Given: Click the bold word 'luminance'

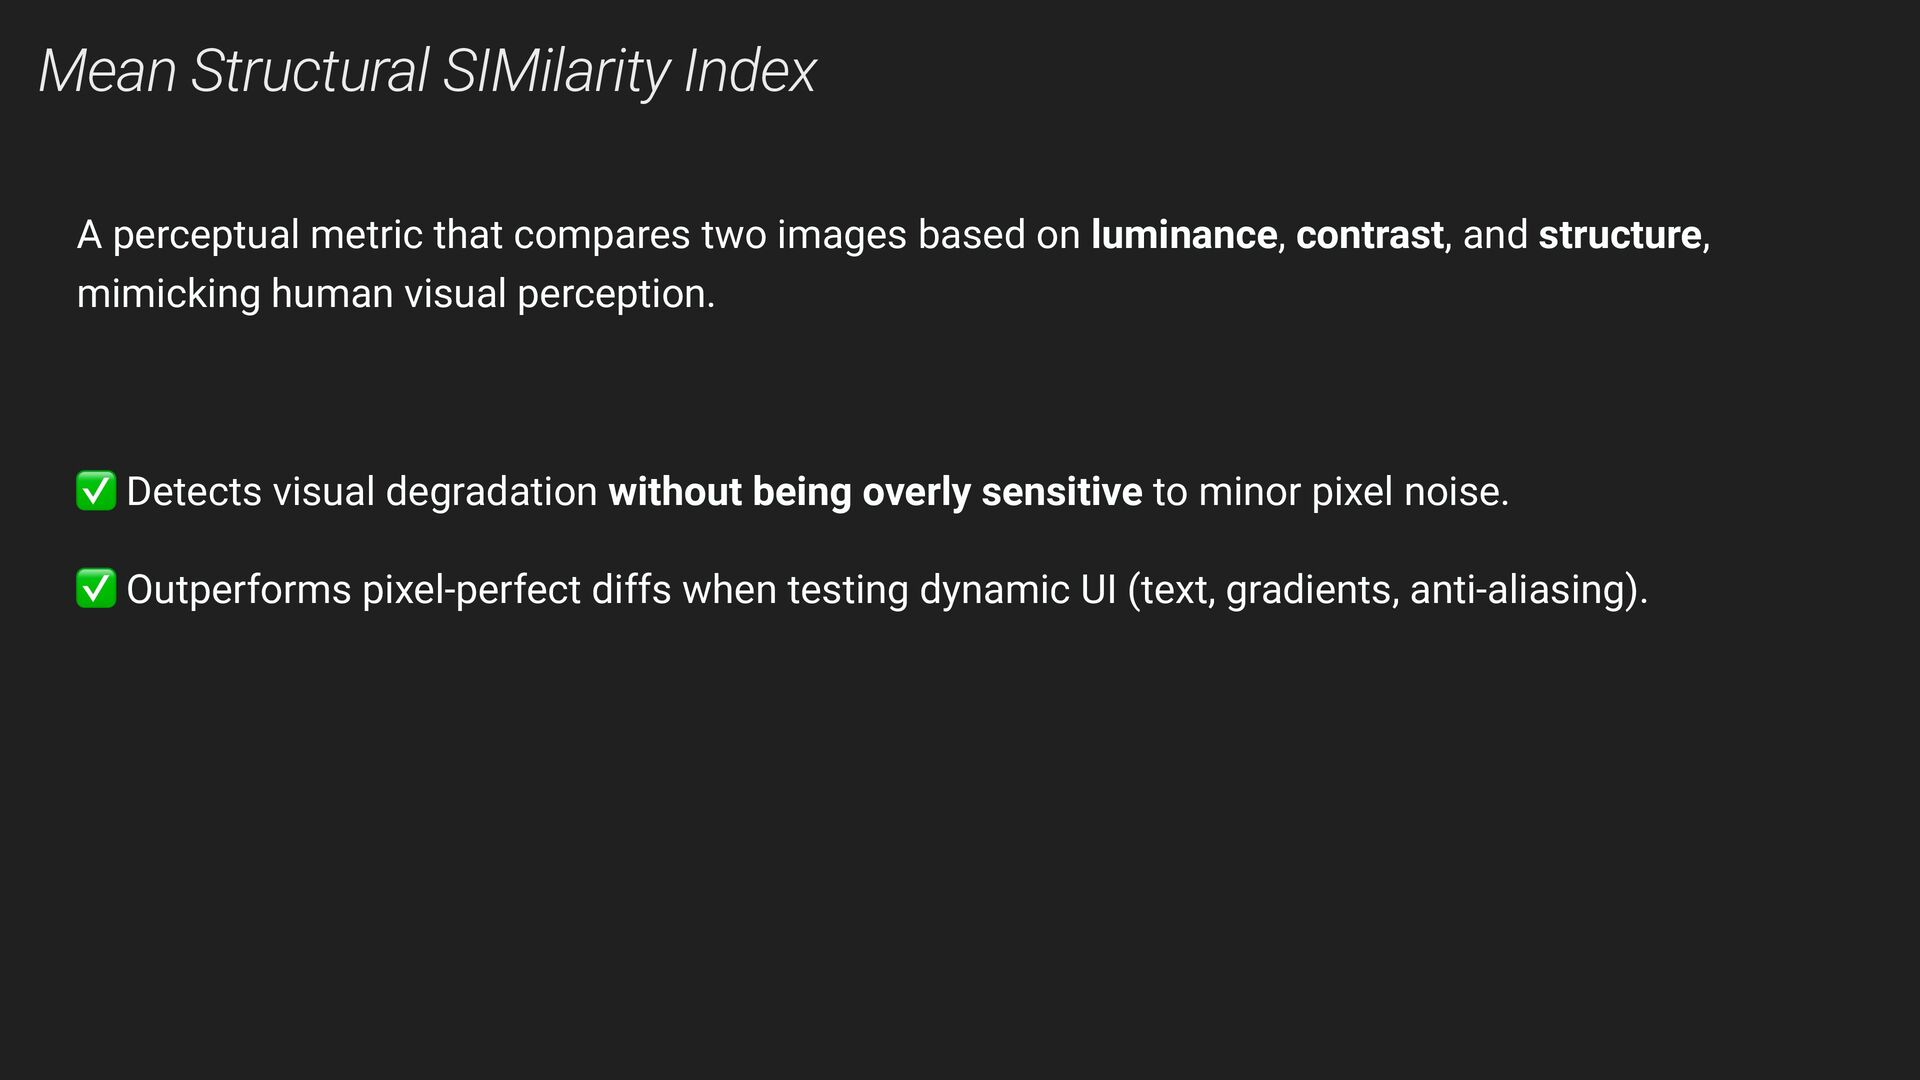Looking at the screenshot, I should point(1183,235).
